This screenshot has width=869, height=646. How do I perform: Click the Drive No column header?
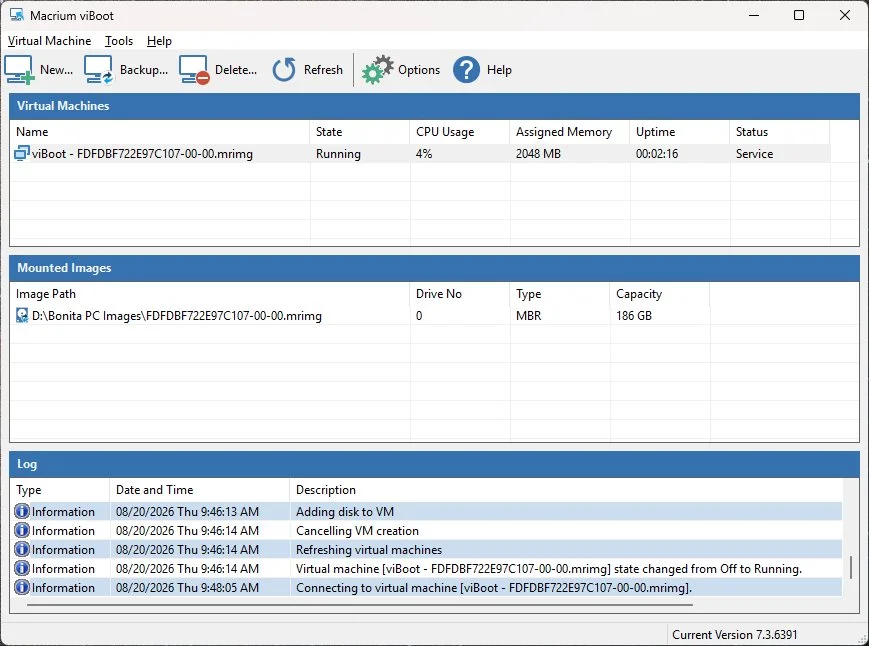click(x=459, y=294)
